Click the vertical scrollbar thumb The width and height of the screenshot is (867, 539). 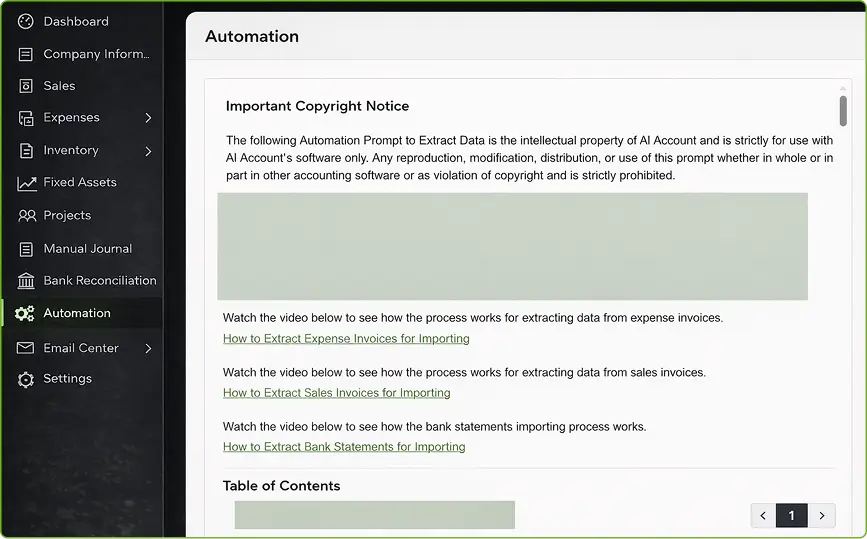843,110
